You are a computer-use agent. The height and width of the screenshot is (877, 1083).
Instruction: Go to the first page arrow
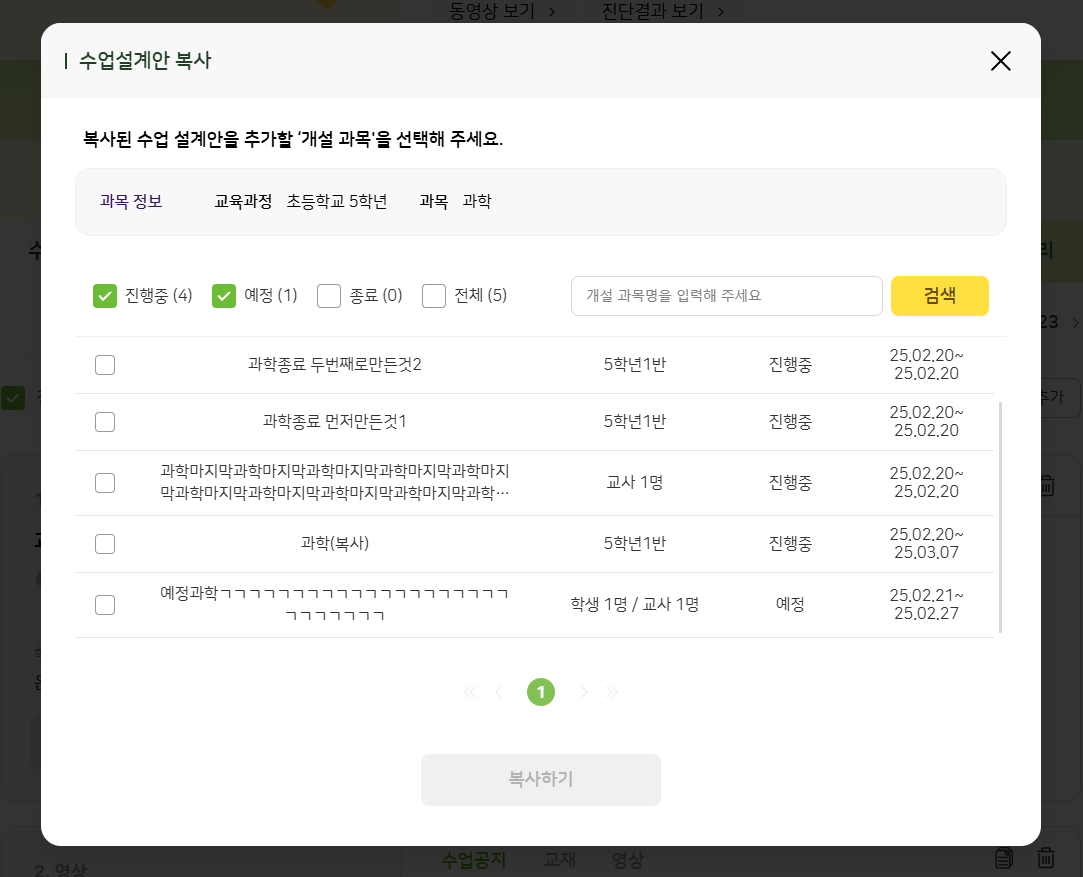coord(470,692)
